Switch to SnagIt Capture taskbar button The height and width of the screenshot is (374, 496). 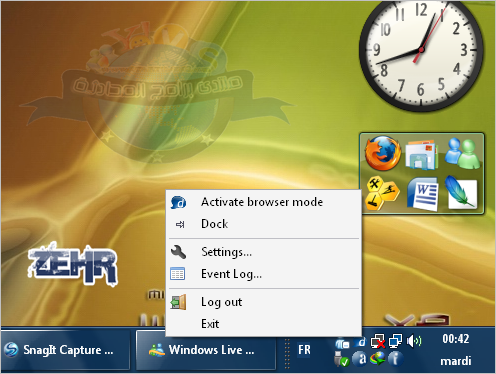pyautogui.click(x=65, y=350)
